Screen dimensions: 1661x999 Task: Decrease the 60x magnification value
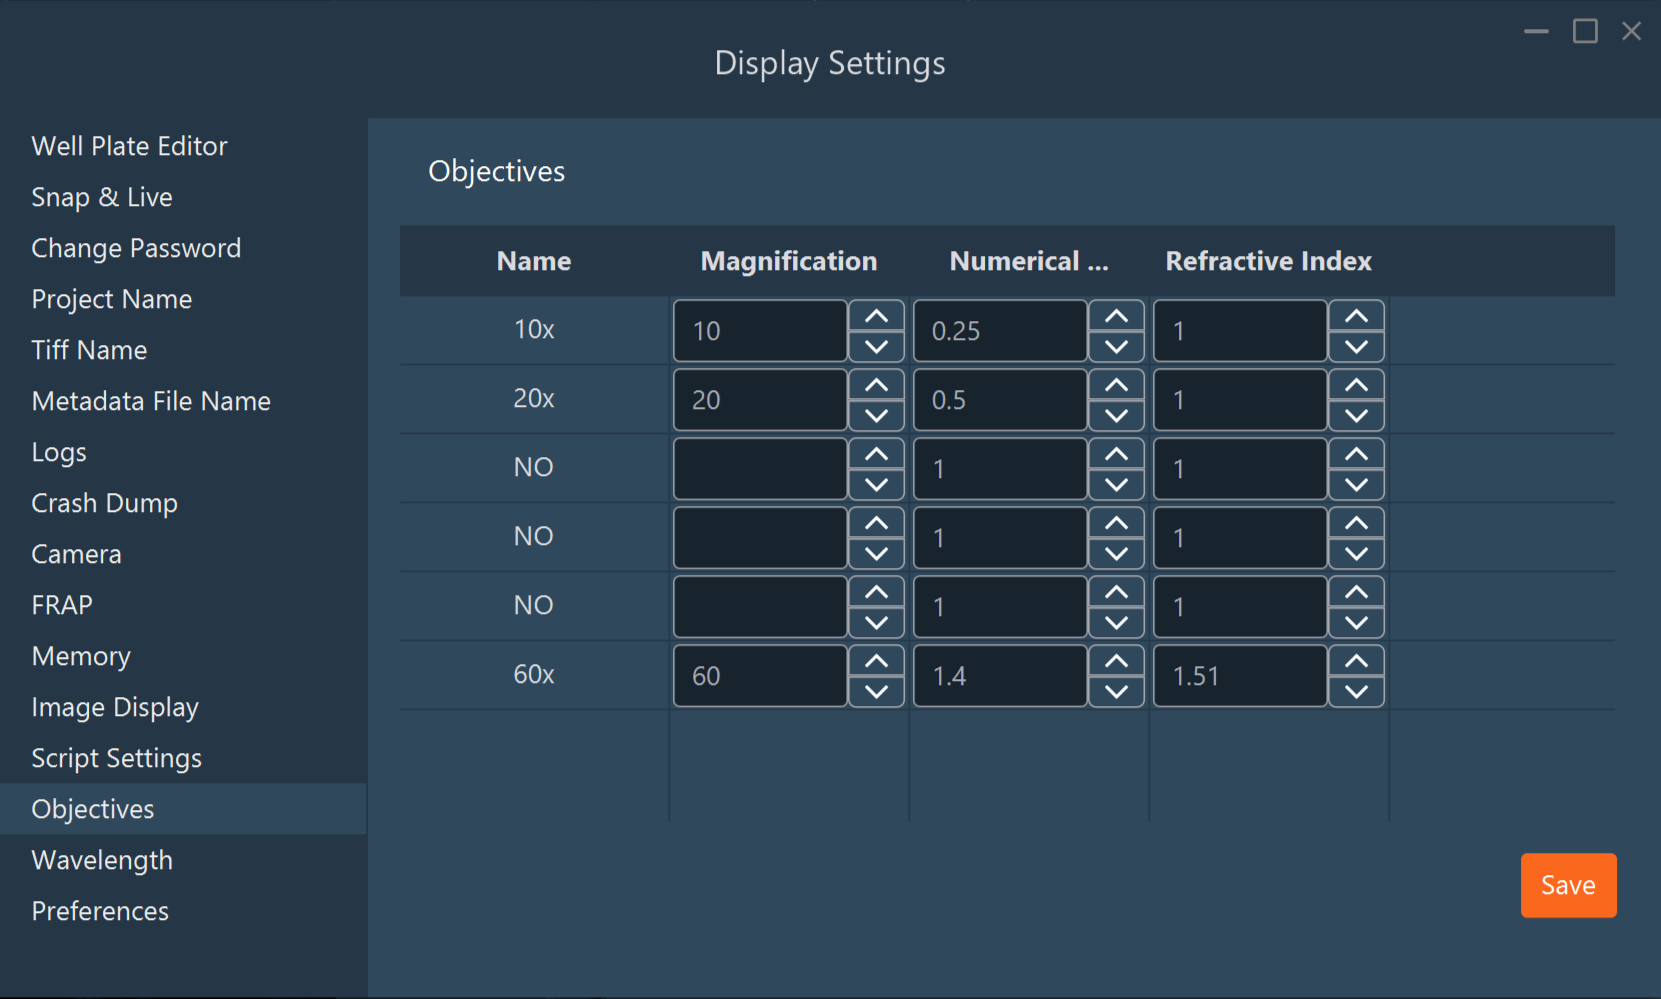tap(875, 691)
